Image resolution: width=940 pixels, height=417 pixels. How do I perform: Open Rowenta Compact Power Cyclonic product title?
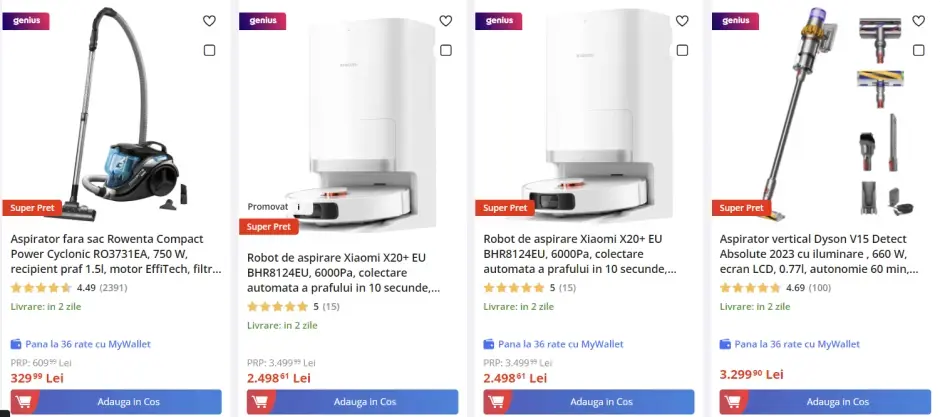[116, 254]
